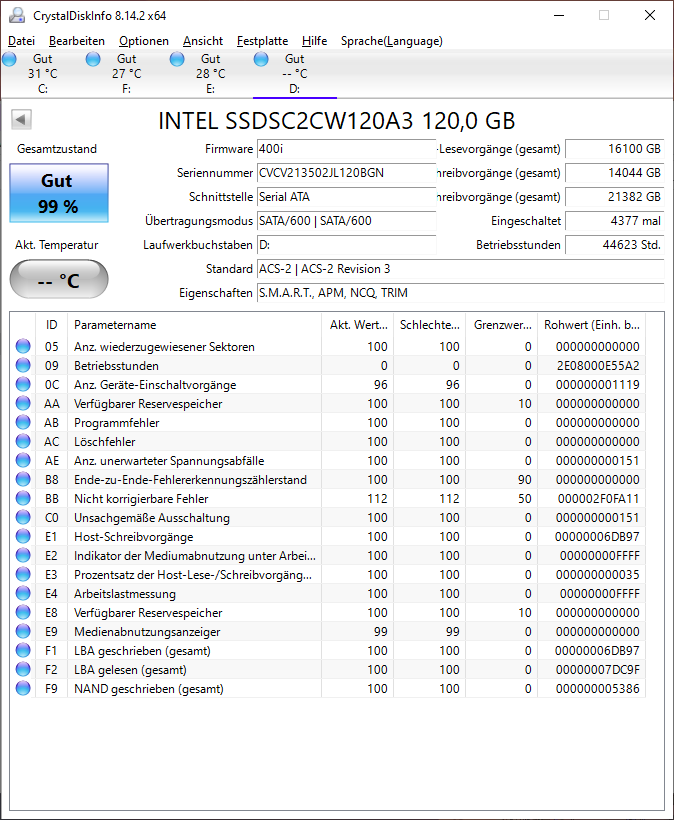
Task: Click the Laufwerkbuchstaben field
Action: [346, 245]
